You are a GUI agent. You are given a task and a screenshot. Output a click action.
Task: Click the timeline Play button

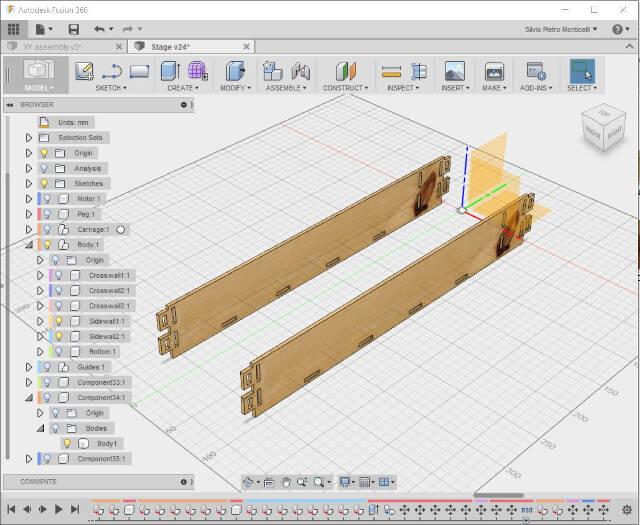click(x=58, y=509)
